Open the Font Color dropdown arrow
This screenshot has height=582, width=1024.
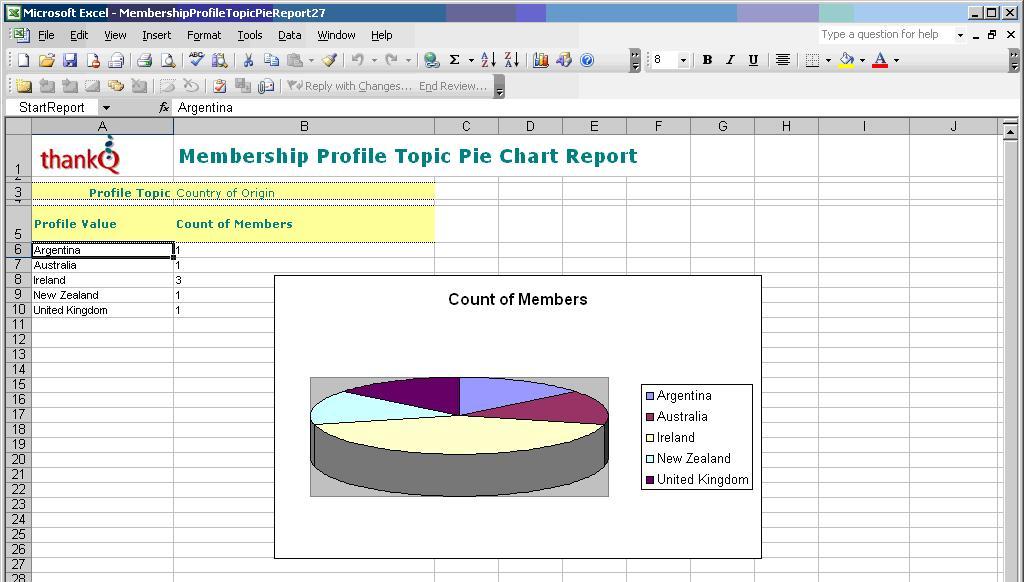[x=896, y=60]
